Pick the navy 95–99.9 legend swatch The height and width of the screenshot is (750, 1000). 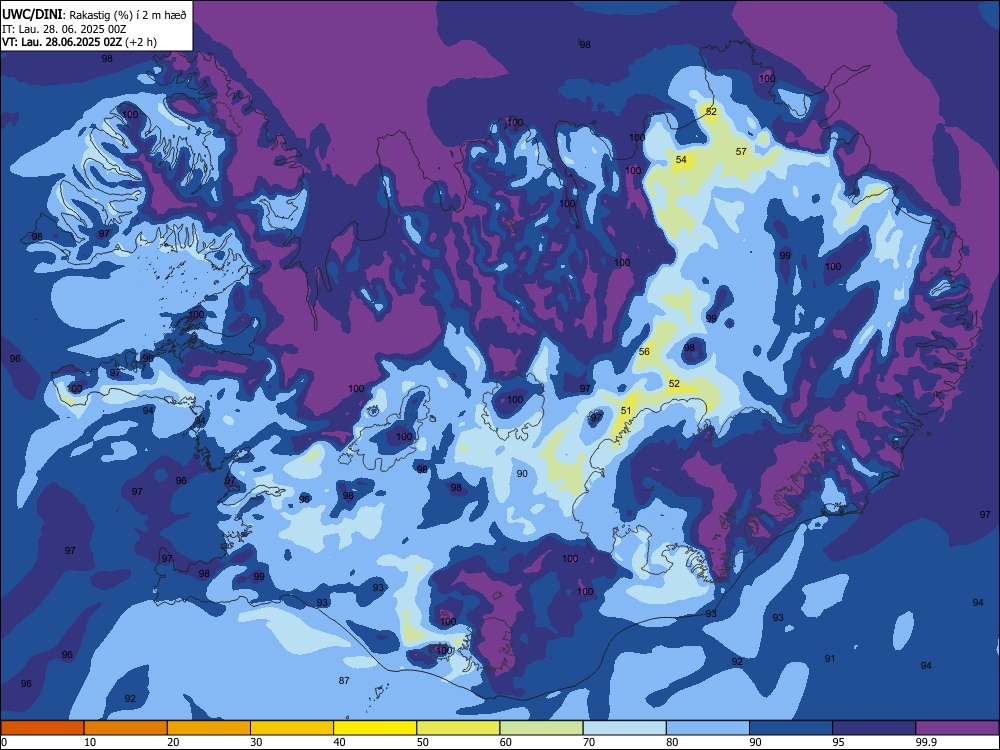point(874,728)
